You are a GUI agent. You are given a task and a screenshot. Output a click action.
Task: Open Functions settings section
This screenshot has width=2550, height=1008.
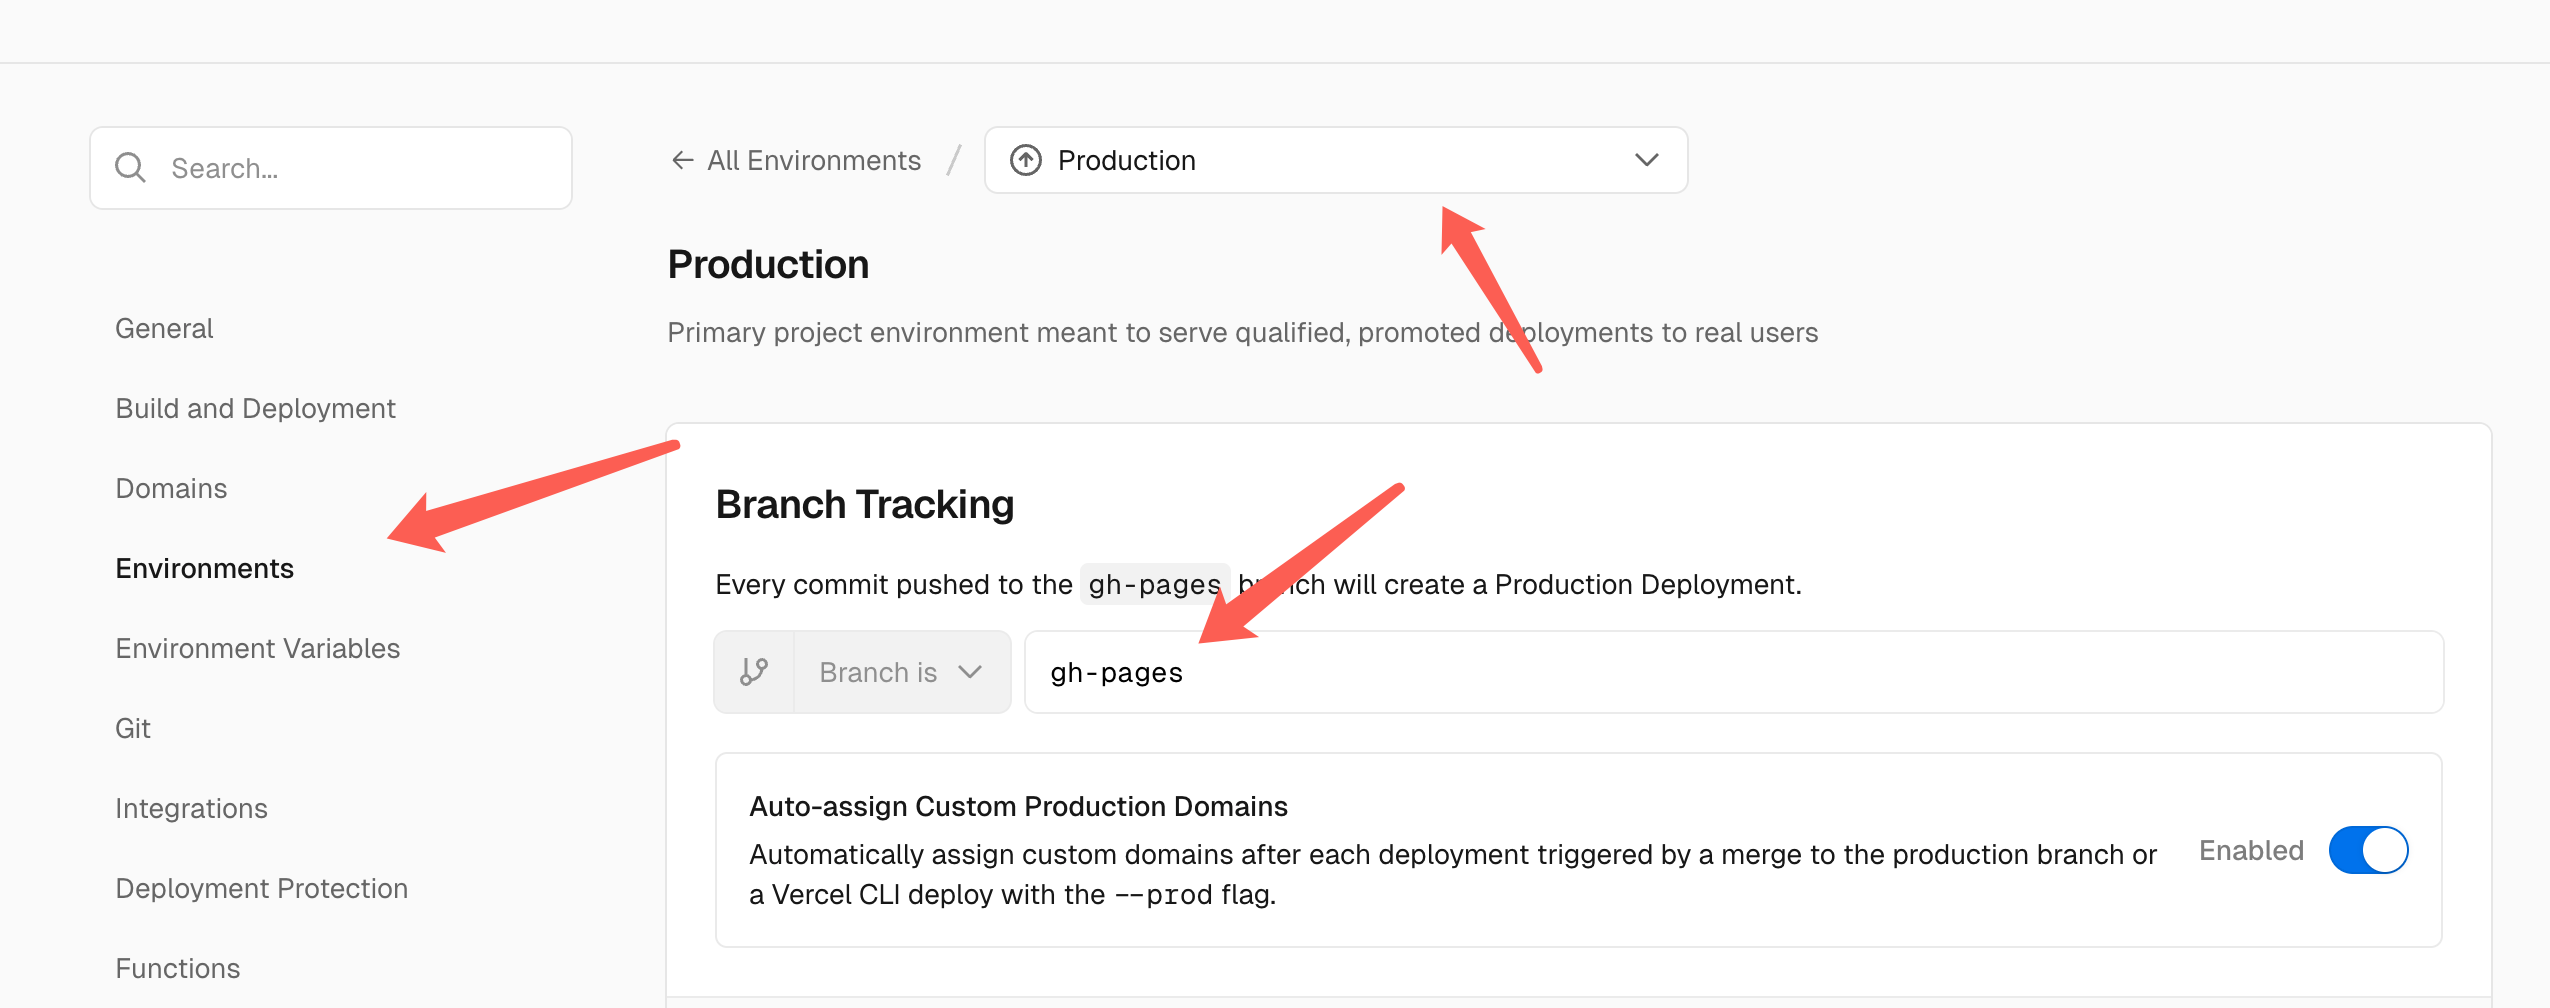point(177,968)
